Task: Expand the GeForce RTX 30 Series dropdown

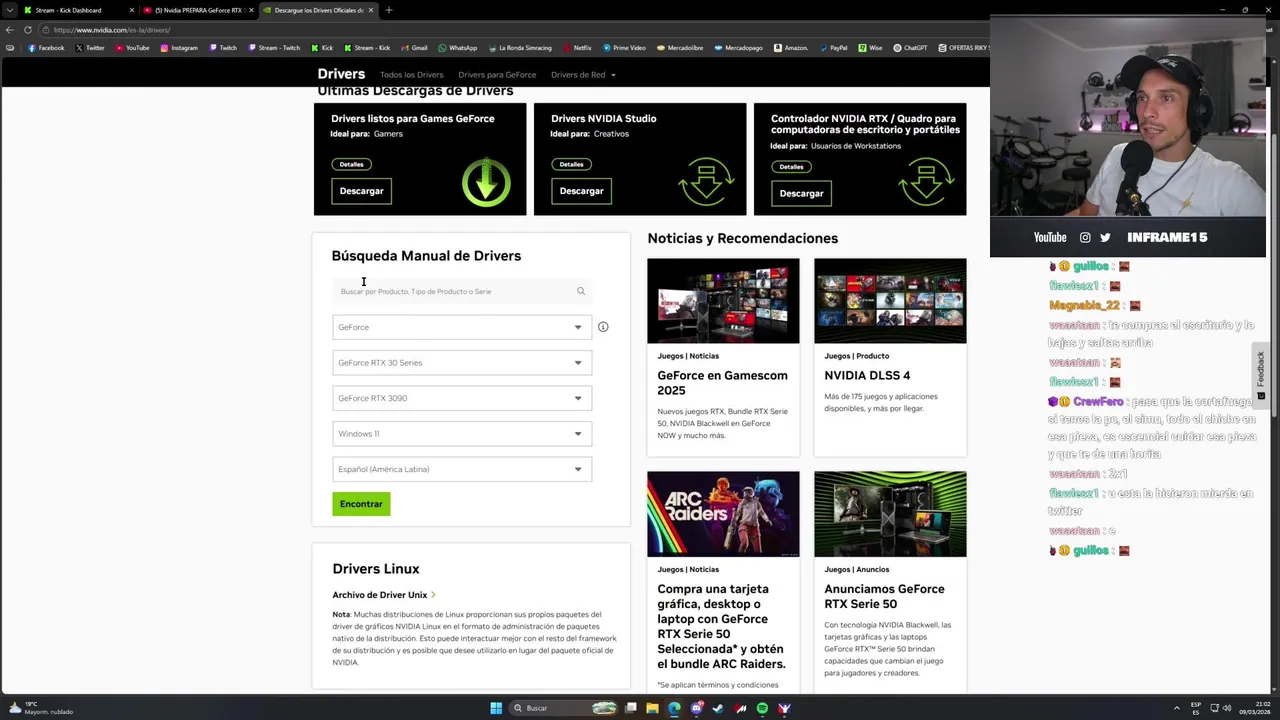Action: pos(462,363)
